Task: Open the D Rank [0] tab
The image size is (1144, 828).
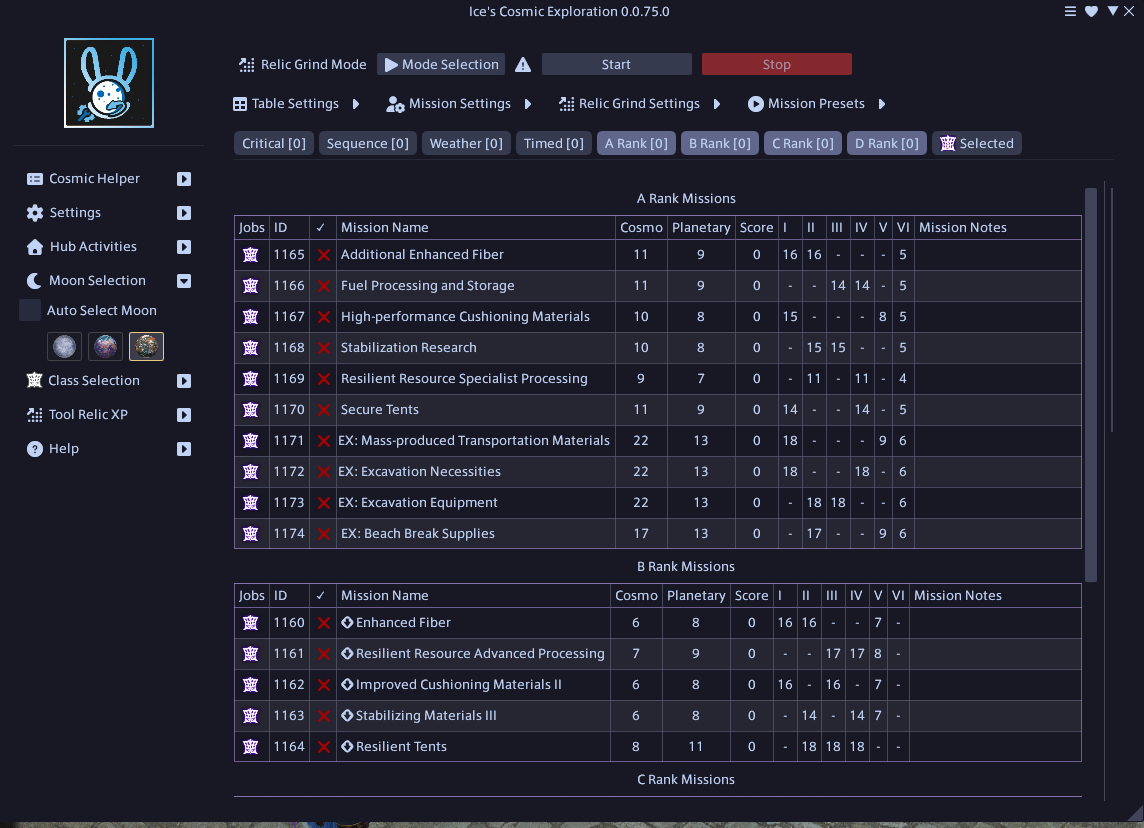Action: coord(886,144)
